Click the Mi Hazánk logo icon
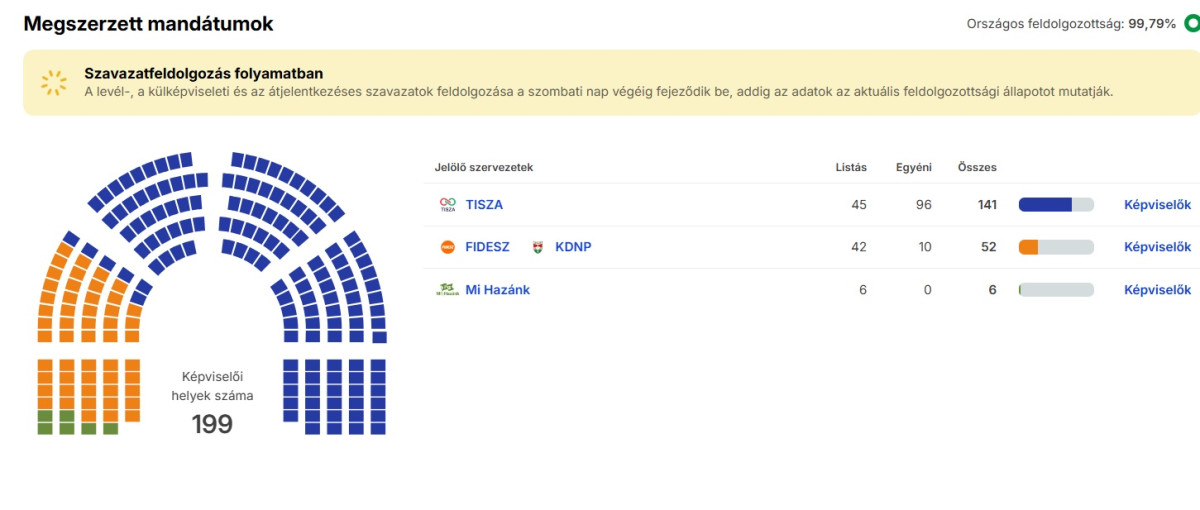Viewport: 1200px width, 510px height. (x=447, y=290)
